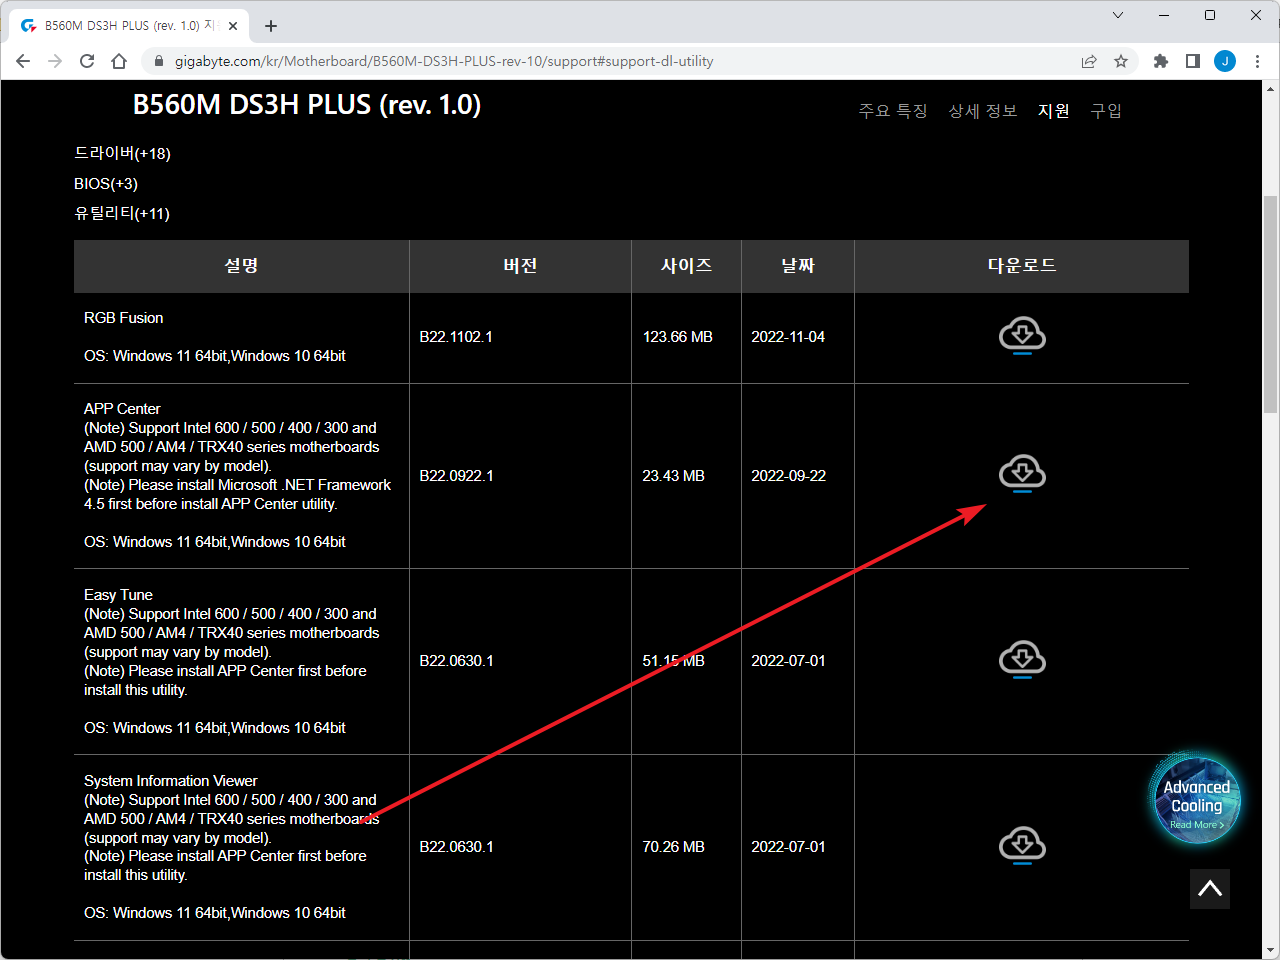Reload the Gigabyte support page
The image size is (1280, 960).
pyautogui.click(x=87, y=61)
